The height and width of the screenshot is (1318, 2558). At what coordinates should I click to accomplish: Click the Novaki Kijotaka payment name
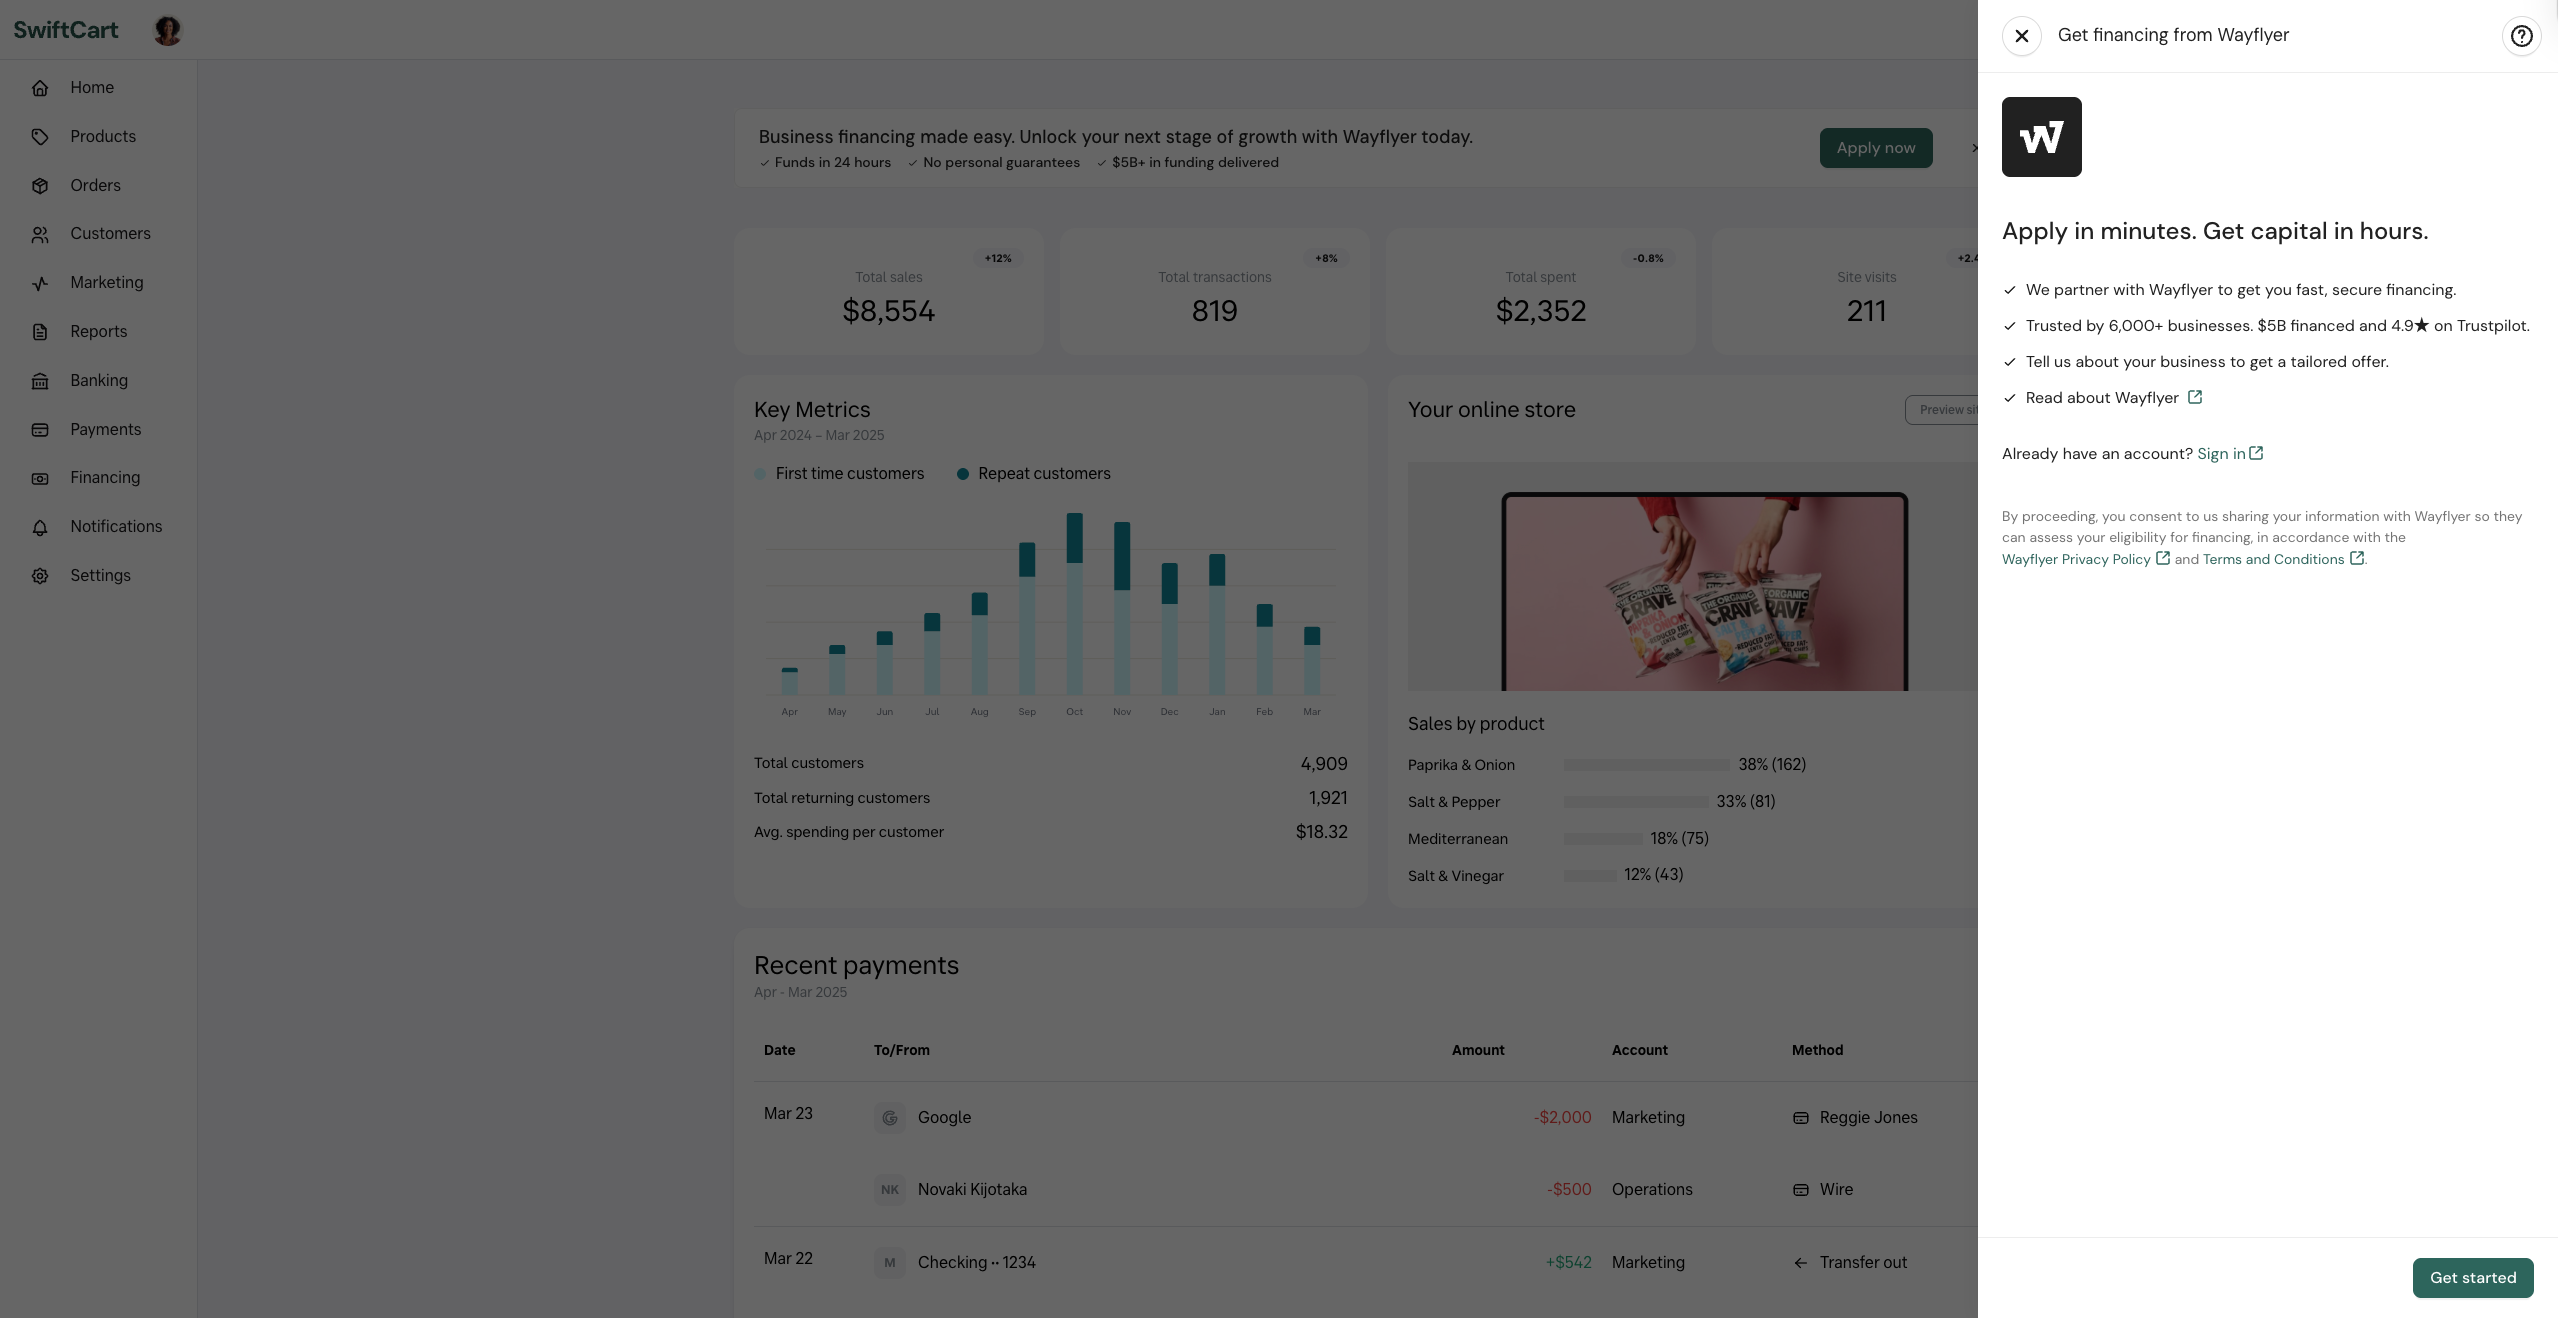972,1190
